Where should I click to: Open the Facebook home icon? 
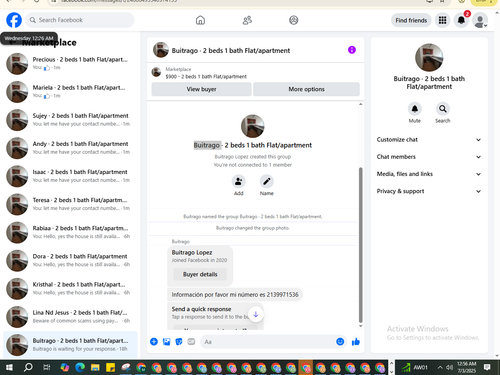(200, 20)
